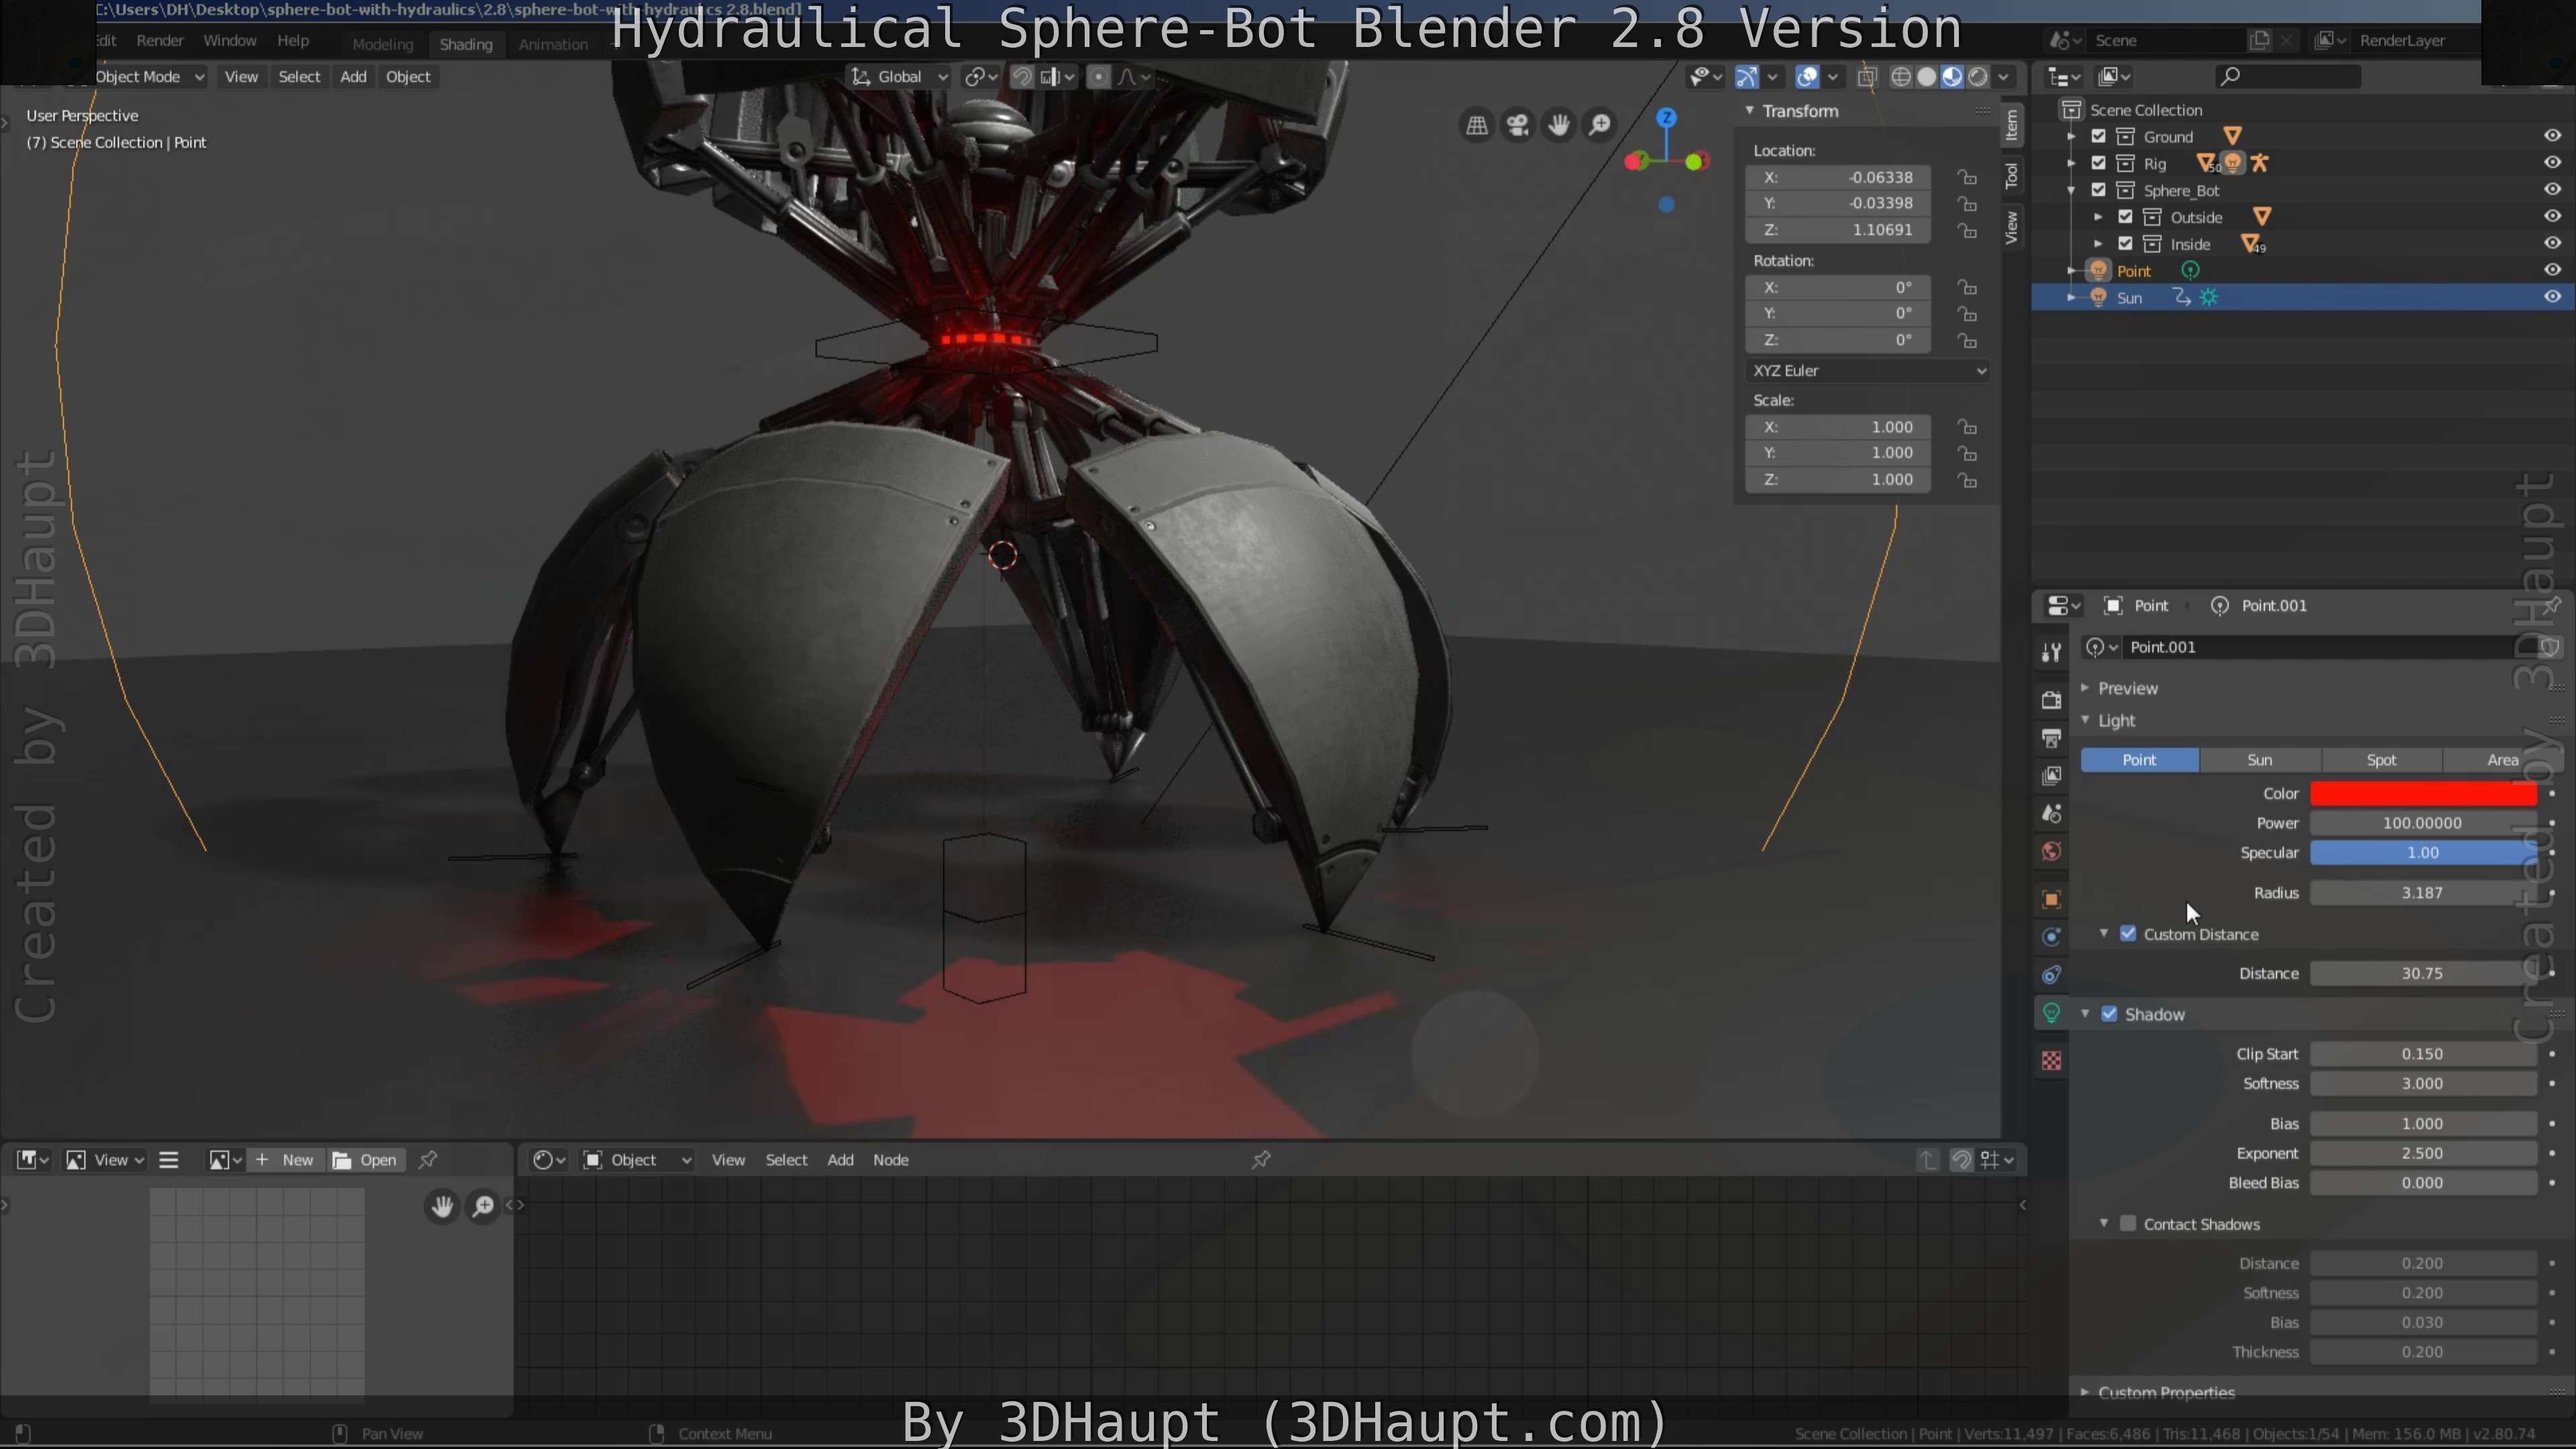Click the zoom magnifier icon in viewport
Screen dimensions: 2576x1449
point(1600,125)
